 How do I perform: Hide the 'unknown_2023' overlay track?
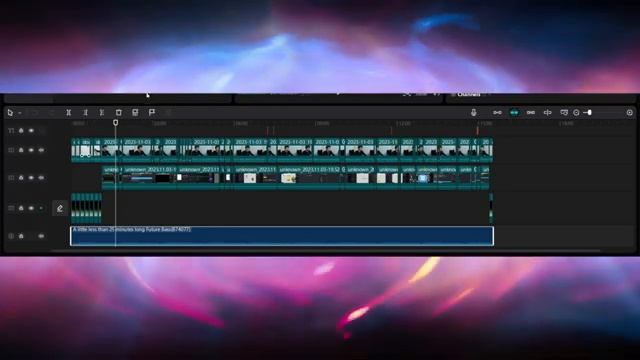(x=31, y=178)
